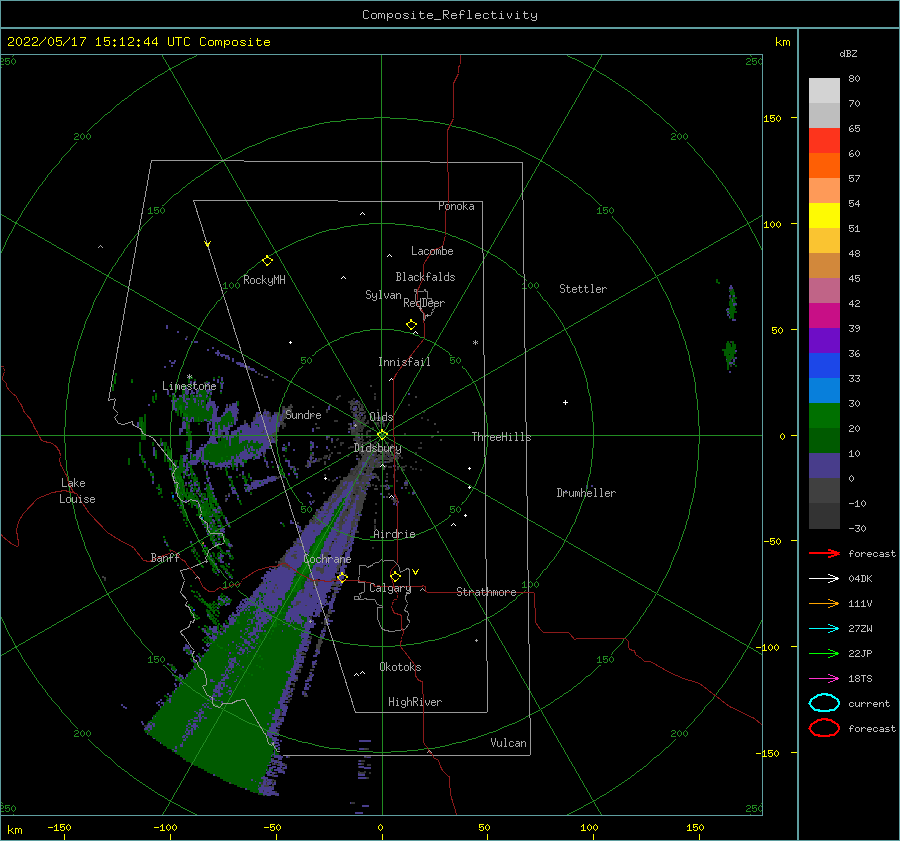Click the green 22JP arrow icon

point(824,653)
